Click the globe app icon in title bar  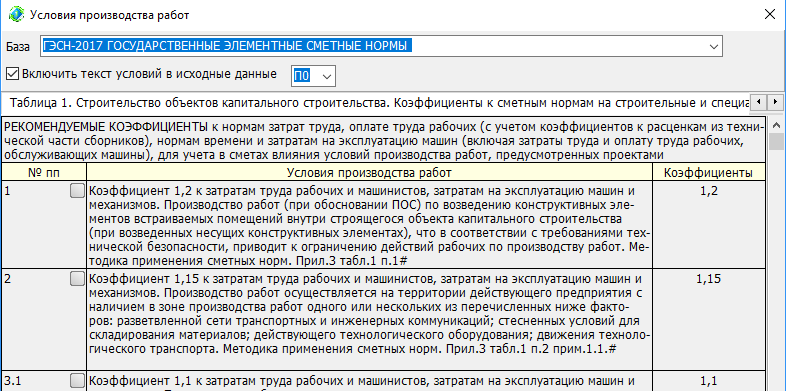[x=16, y=15]
